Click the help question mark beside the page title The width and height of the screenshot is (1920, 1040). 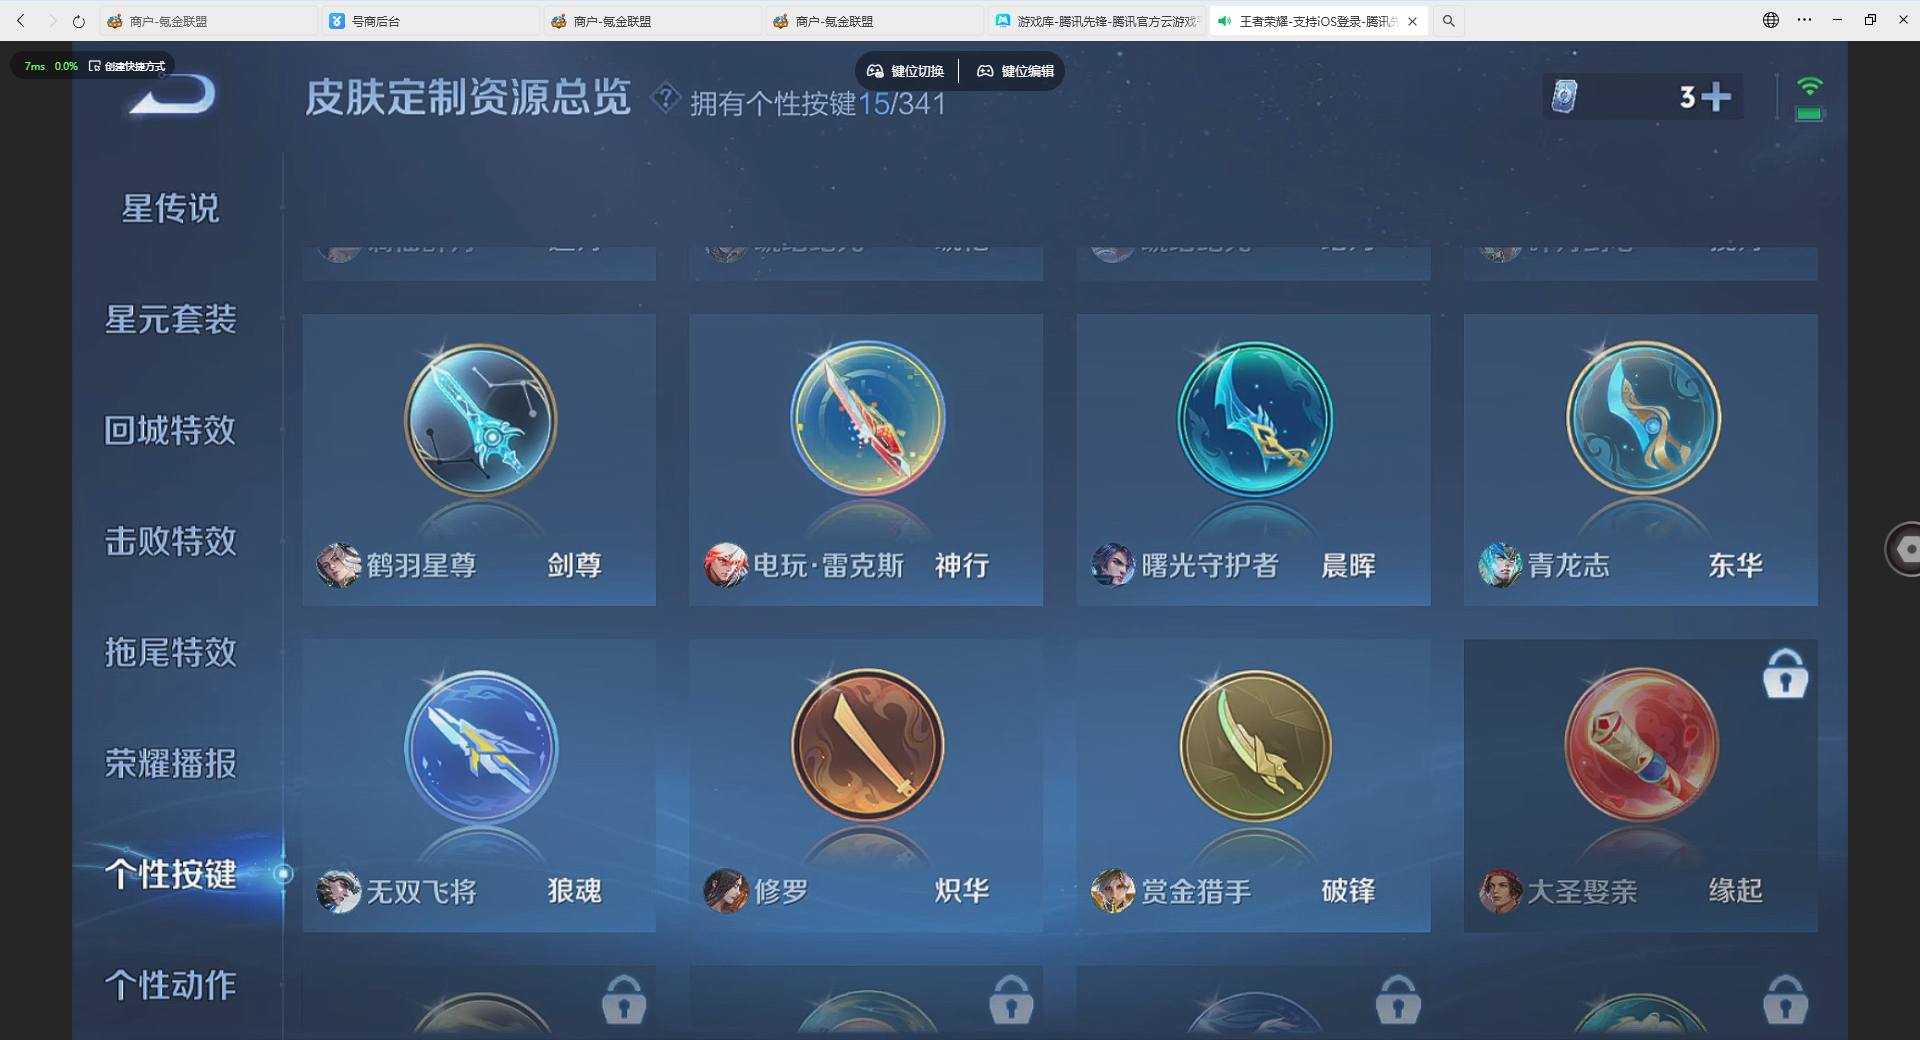pyautogui.click(x=665, y=97)
